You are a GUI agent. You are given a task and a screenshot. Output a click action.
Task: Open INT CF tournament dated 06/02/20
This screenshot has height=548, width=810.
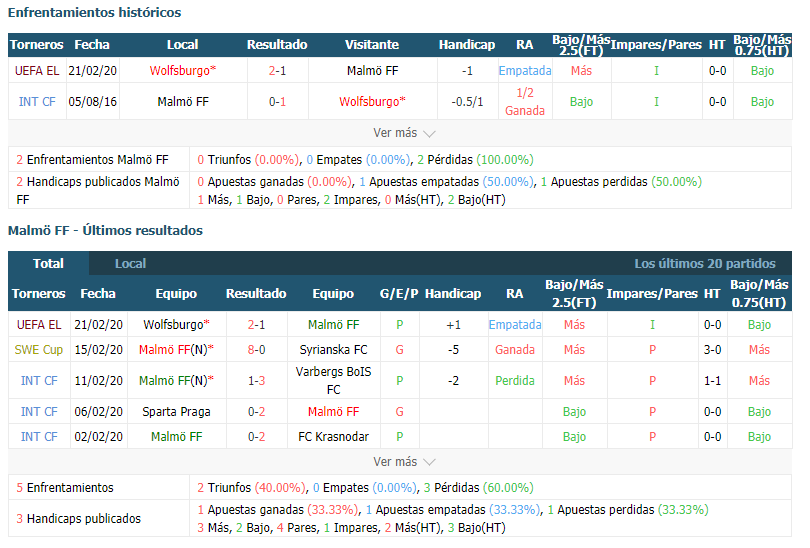(39, 412)
